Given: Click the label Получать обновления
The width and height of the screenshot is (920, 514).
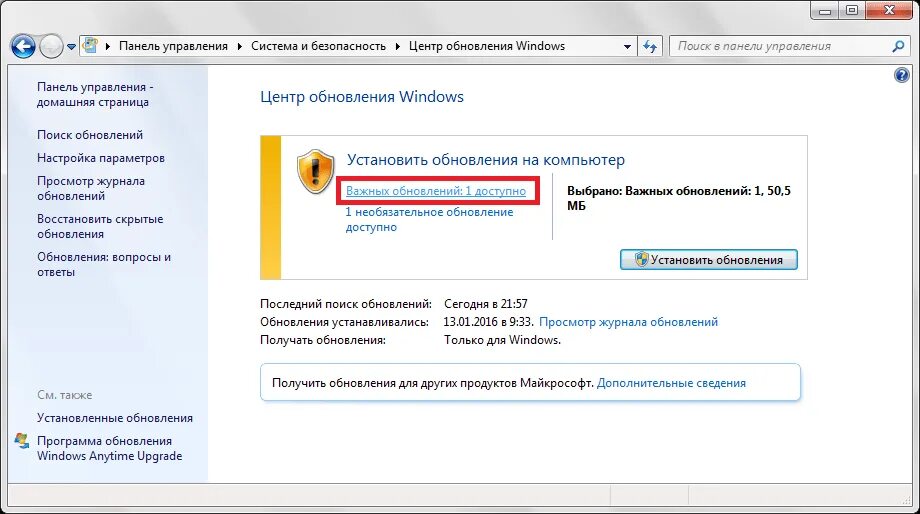Looking at the screenshot, I should (x=323, y=340).
